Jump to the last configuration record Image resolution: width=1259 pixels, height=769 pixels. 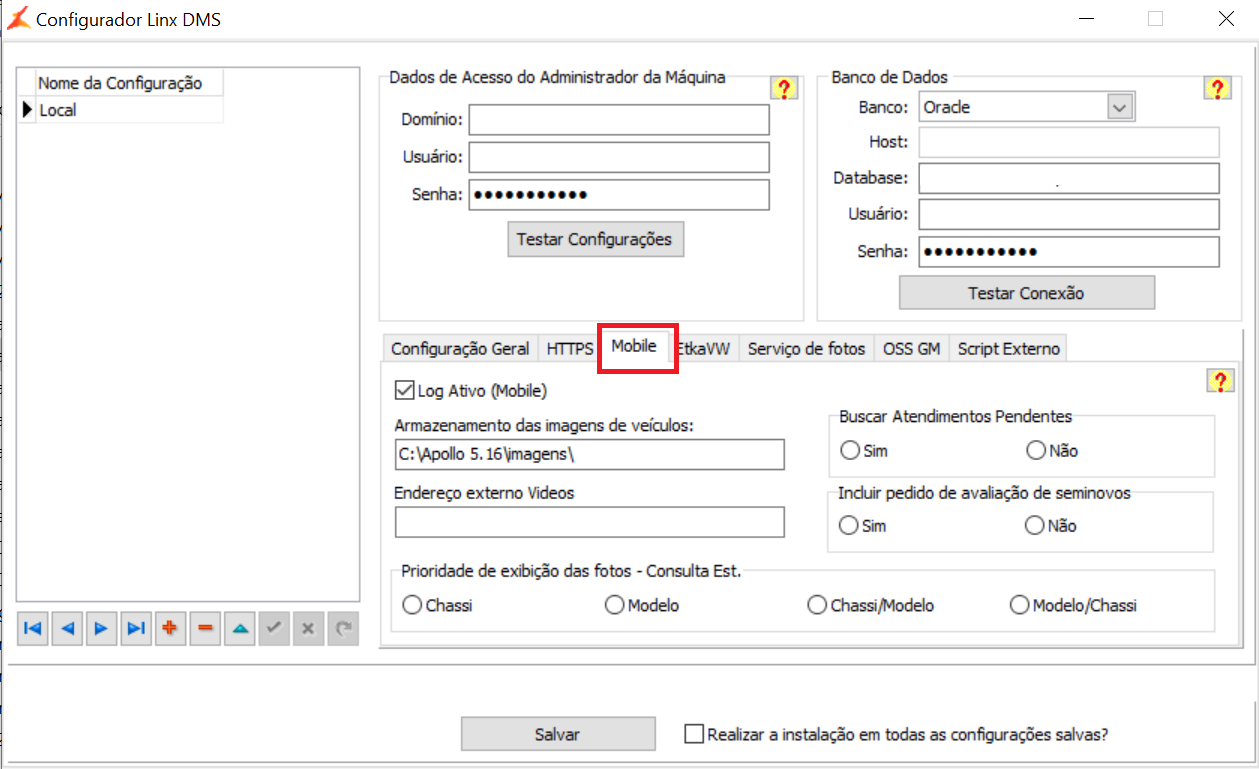(x=136, y=628)
